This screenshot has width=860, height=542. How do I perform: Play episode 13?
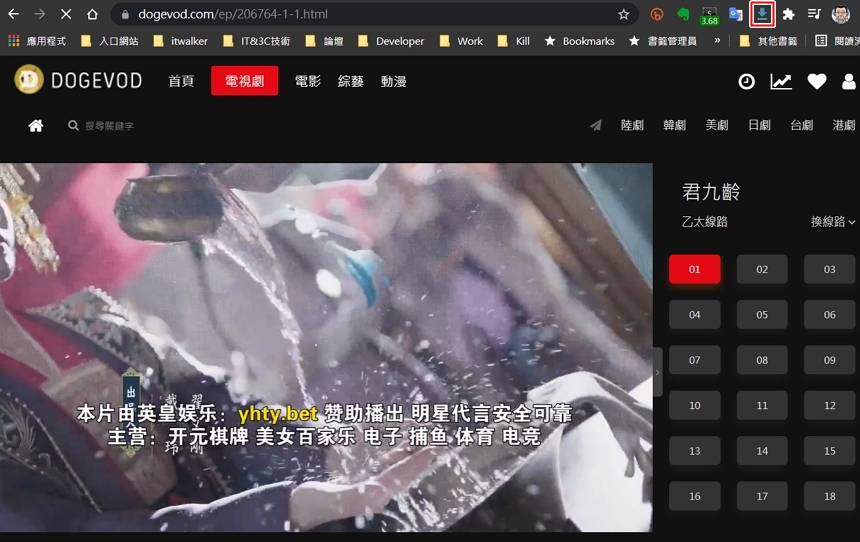[694, 451]
